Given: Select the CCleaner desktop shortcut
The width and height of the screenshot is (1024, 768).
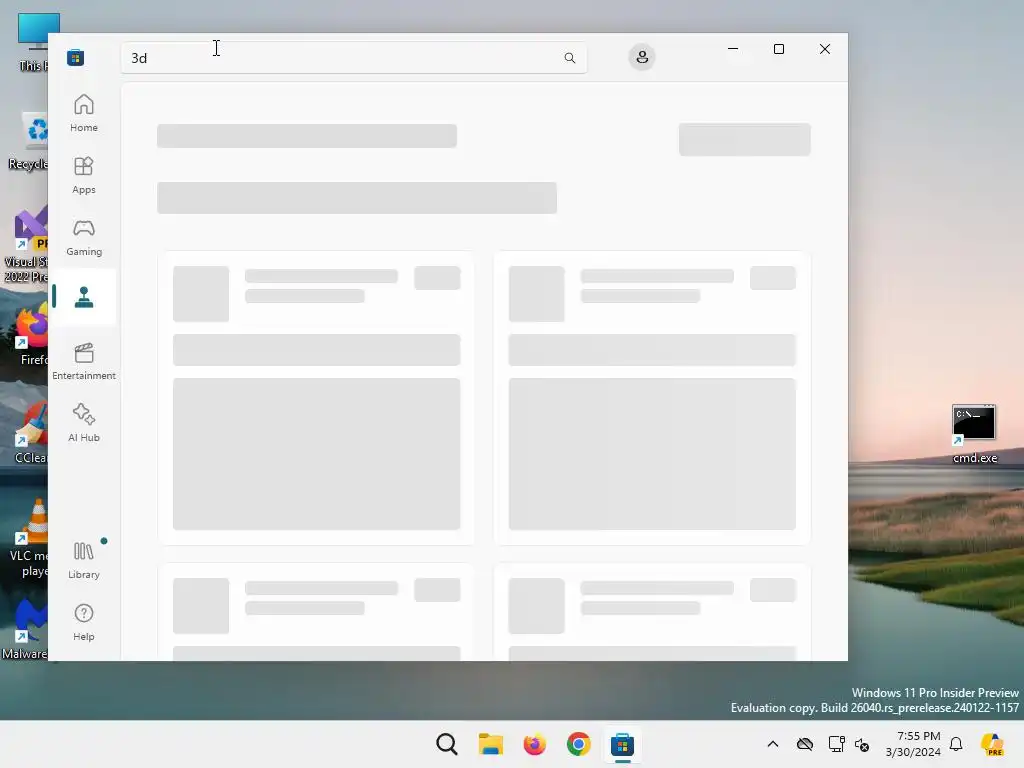Looking at the screenshot, I should (x=31, y=433).
